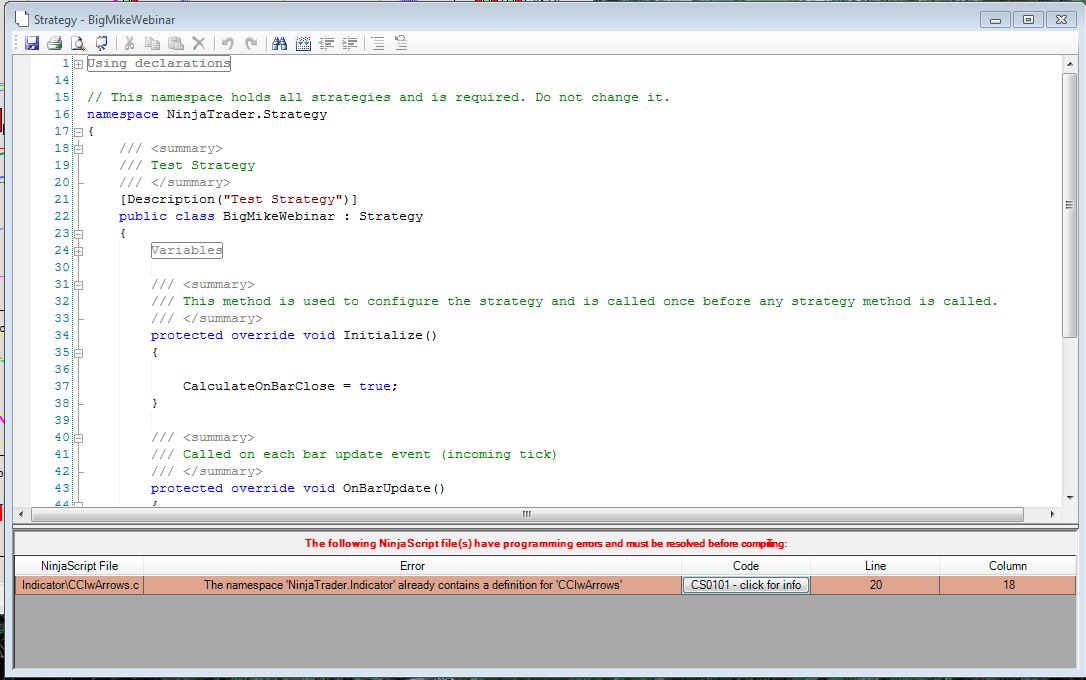Click the CS0101 - click for info button

[746, 585]
